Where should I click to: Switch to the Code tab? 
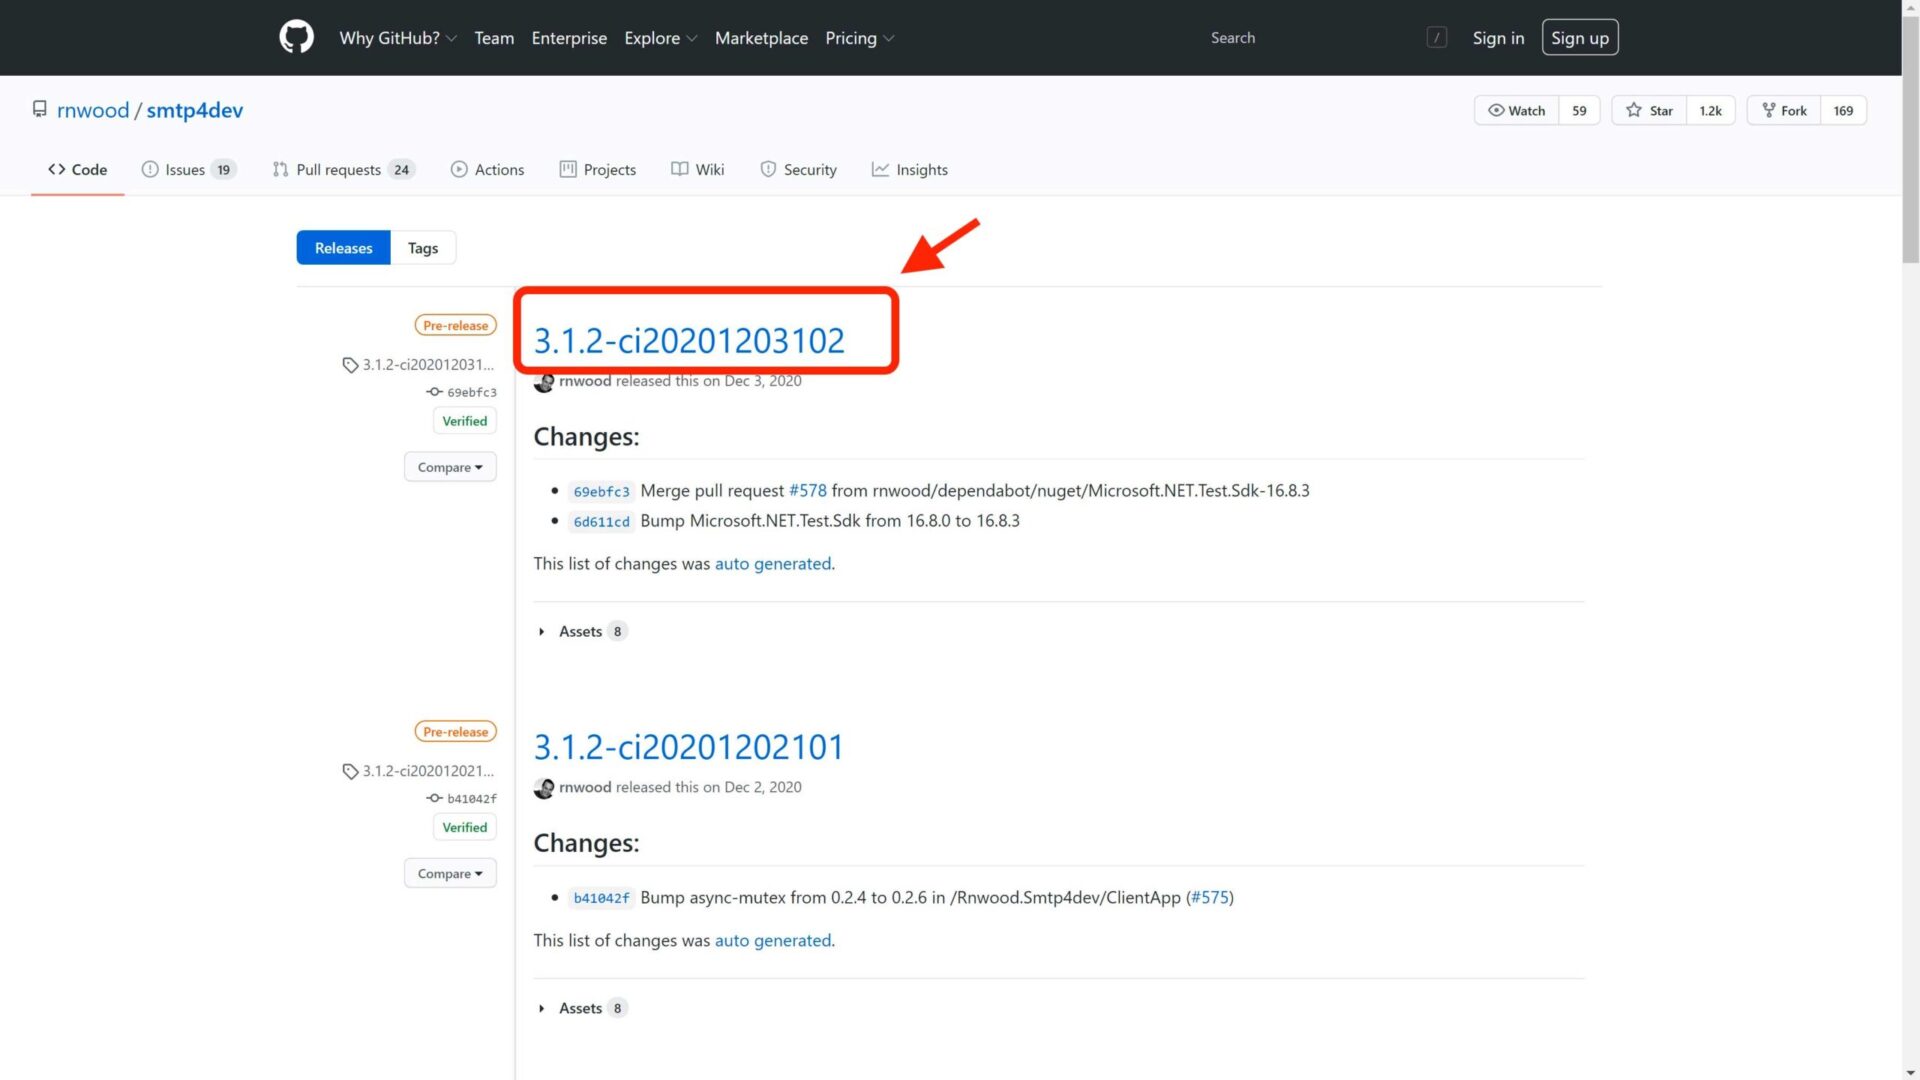point(77,169)
